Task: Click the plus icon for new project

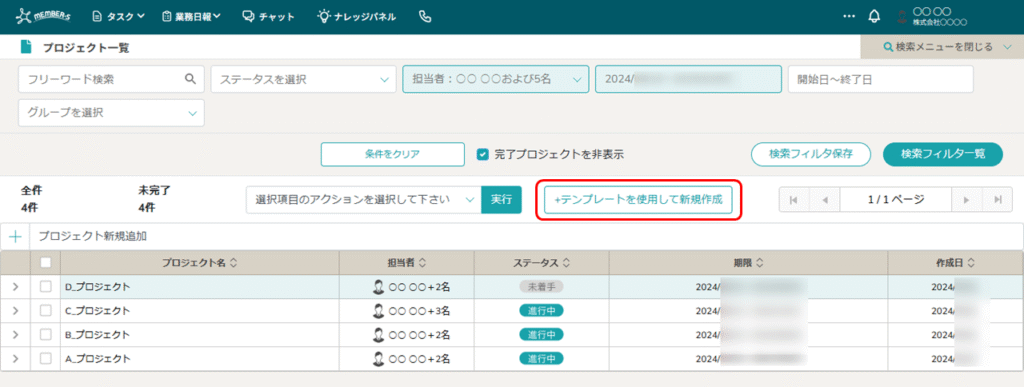Action: pos(15,236)
